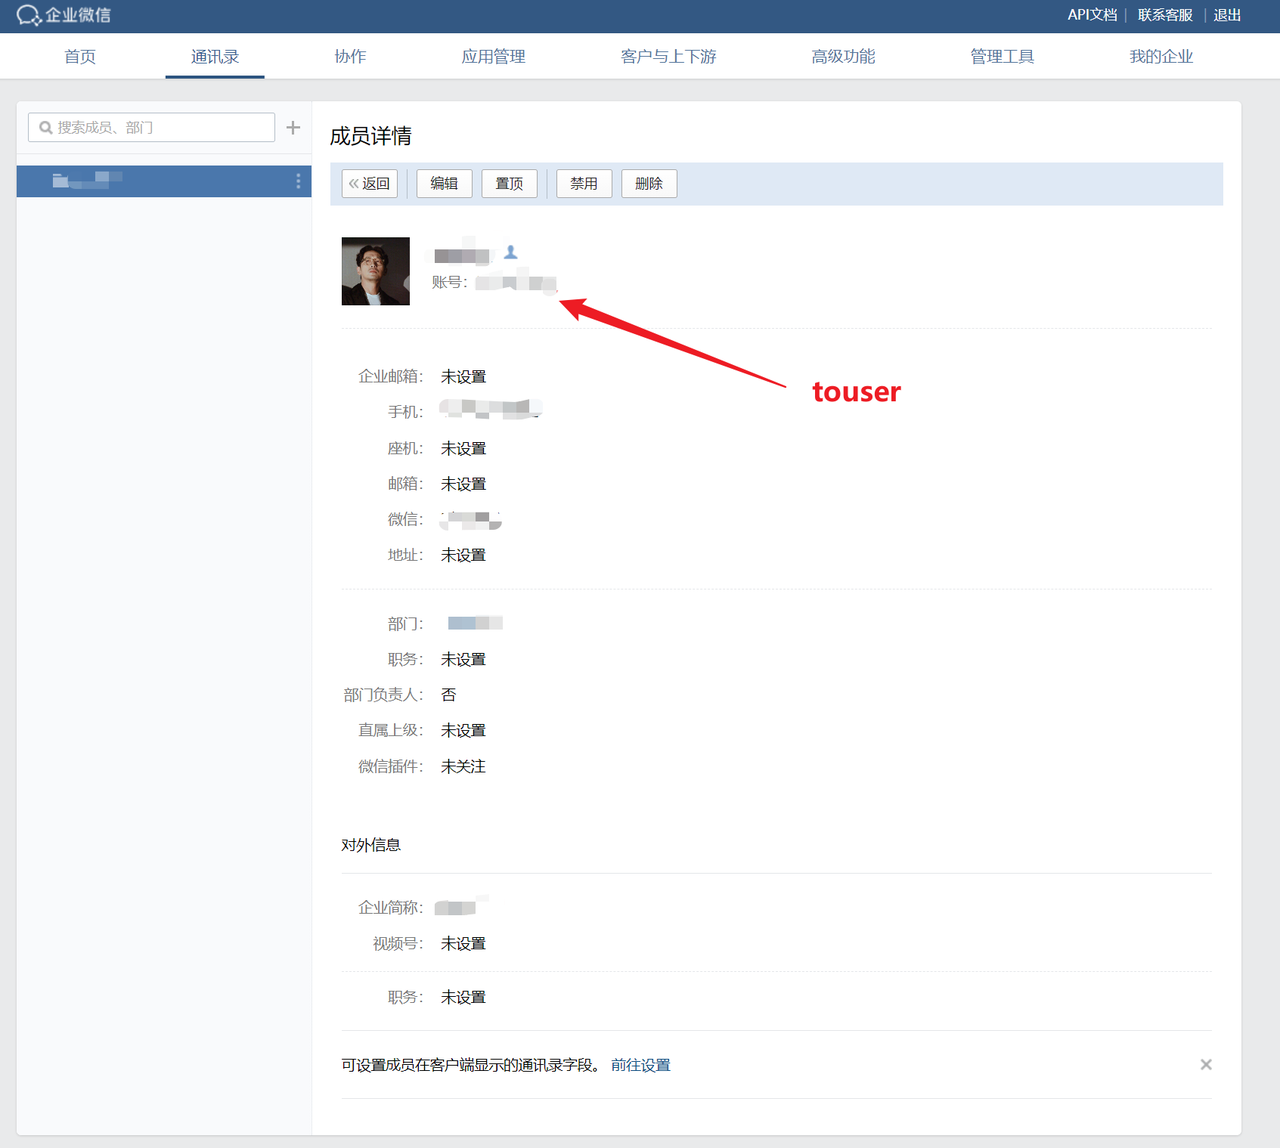Click the 企业邮箱 未设置 value
This screenshot has height=1148, width=1280.
463,377
